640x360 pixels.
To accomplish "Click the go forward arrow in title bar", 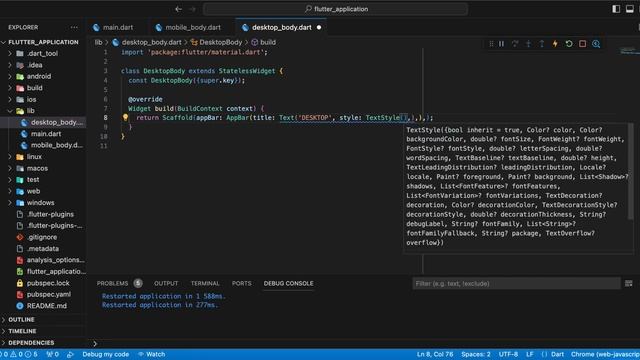I will pyautogui.click(x=193, y=9).
